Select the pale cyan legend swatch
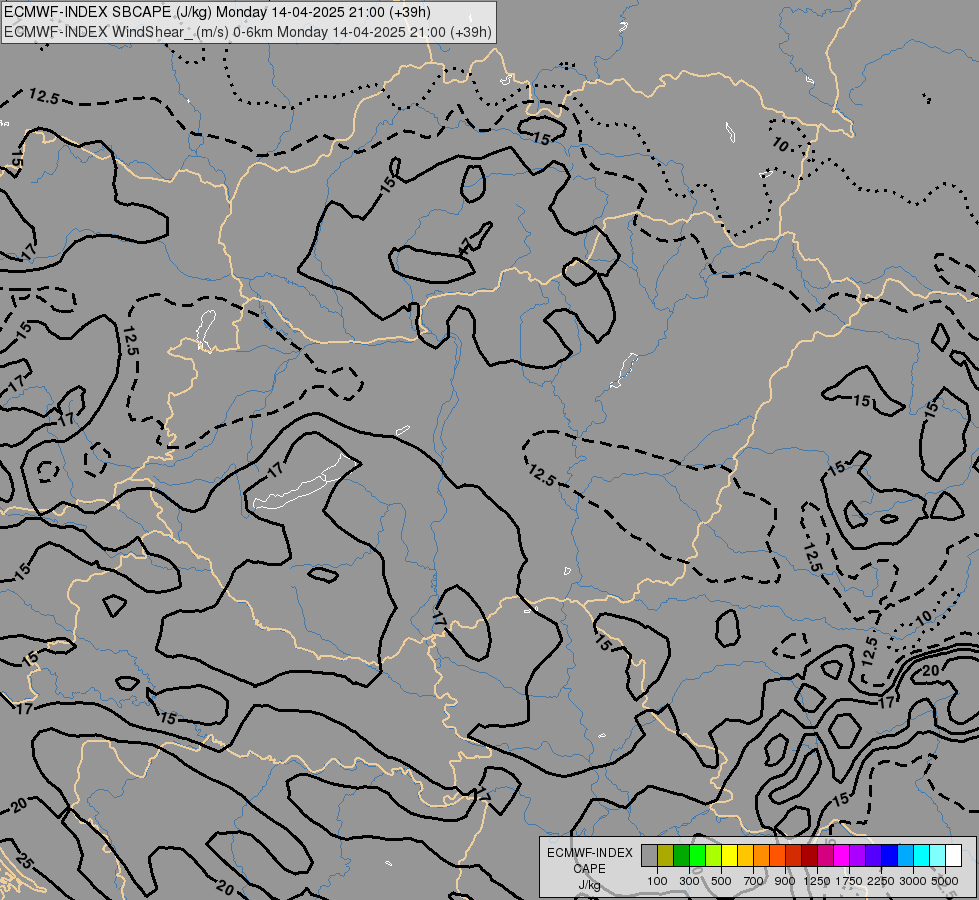This screenshot has width=979, height=900. click(x=938, y=856)
